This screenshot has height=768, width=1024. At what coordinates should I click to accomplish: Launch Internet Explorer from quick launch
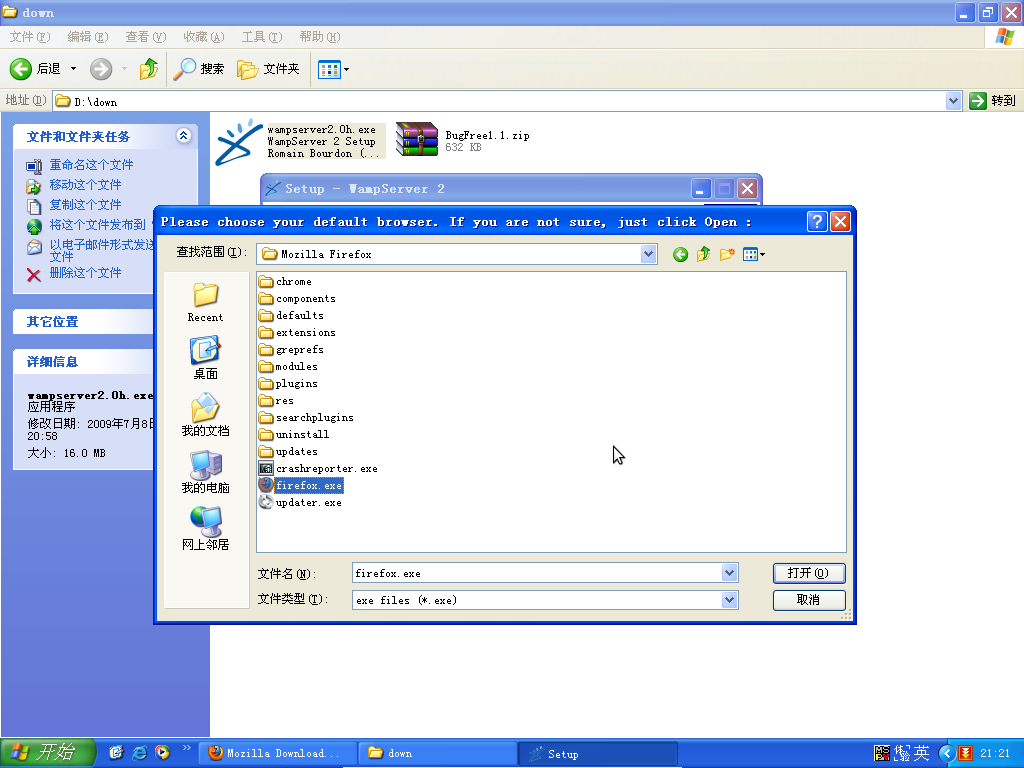[x=139, y=753]
